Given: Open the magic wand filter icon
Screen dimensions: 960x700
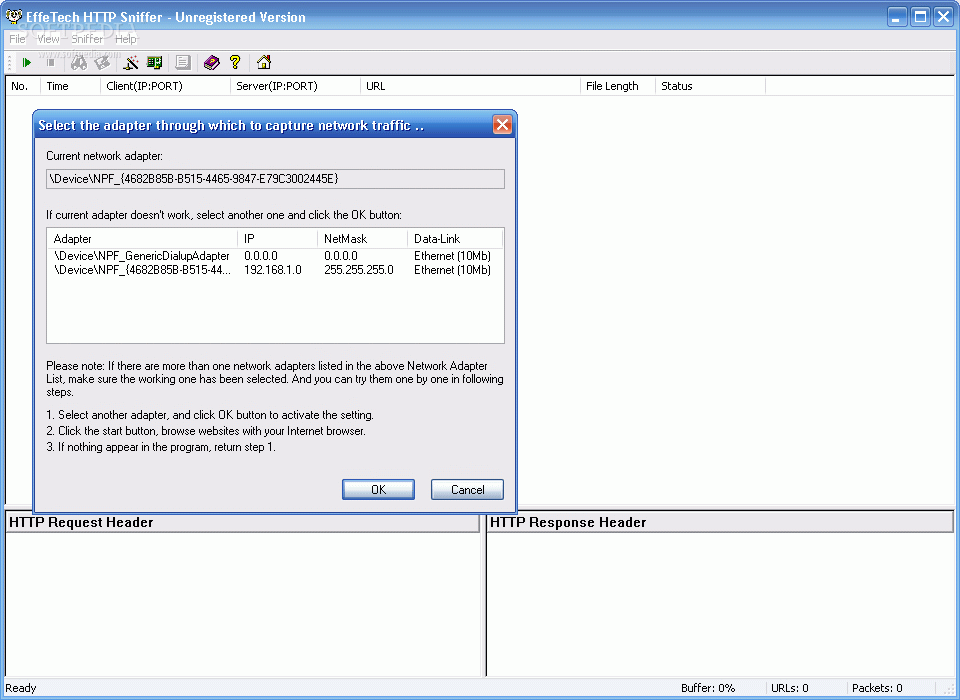Looking at the screenshot, I should [131, 62].
